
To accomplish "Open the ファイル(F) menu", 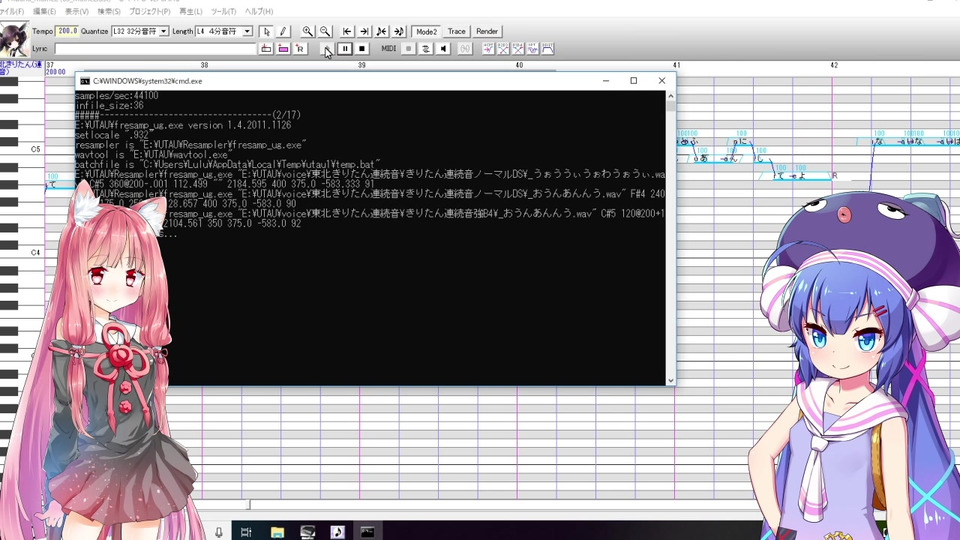I will (x=12, y=12).
